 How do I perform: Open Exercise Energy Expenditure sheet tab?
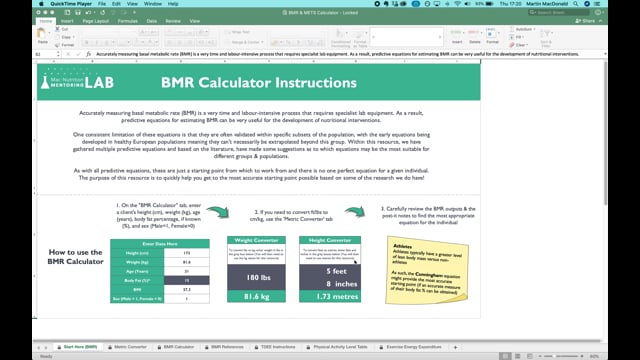411,347
